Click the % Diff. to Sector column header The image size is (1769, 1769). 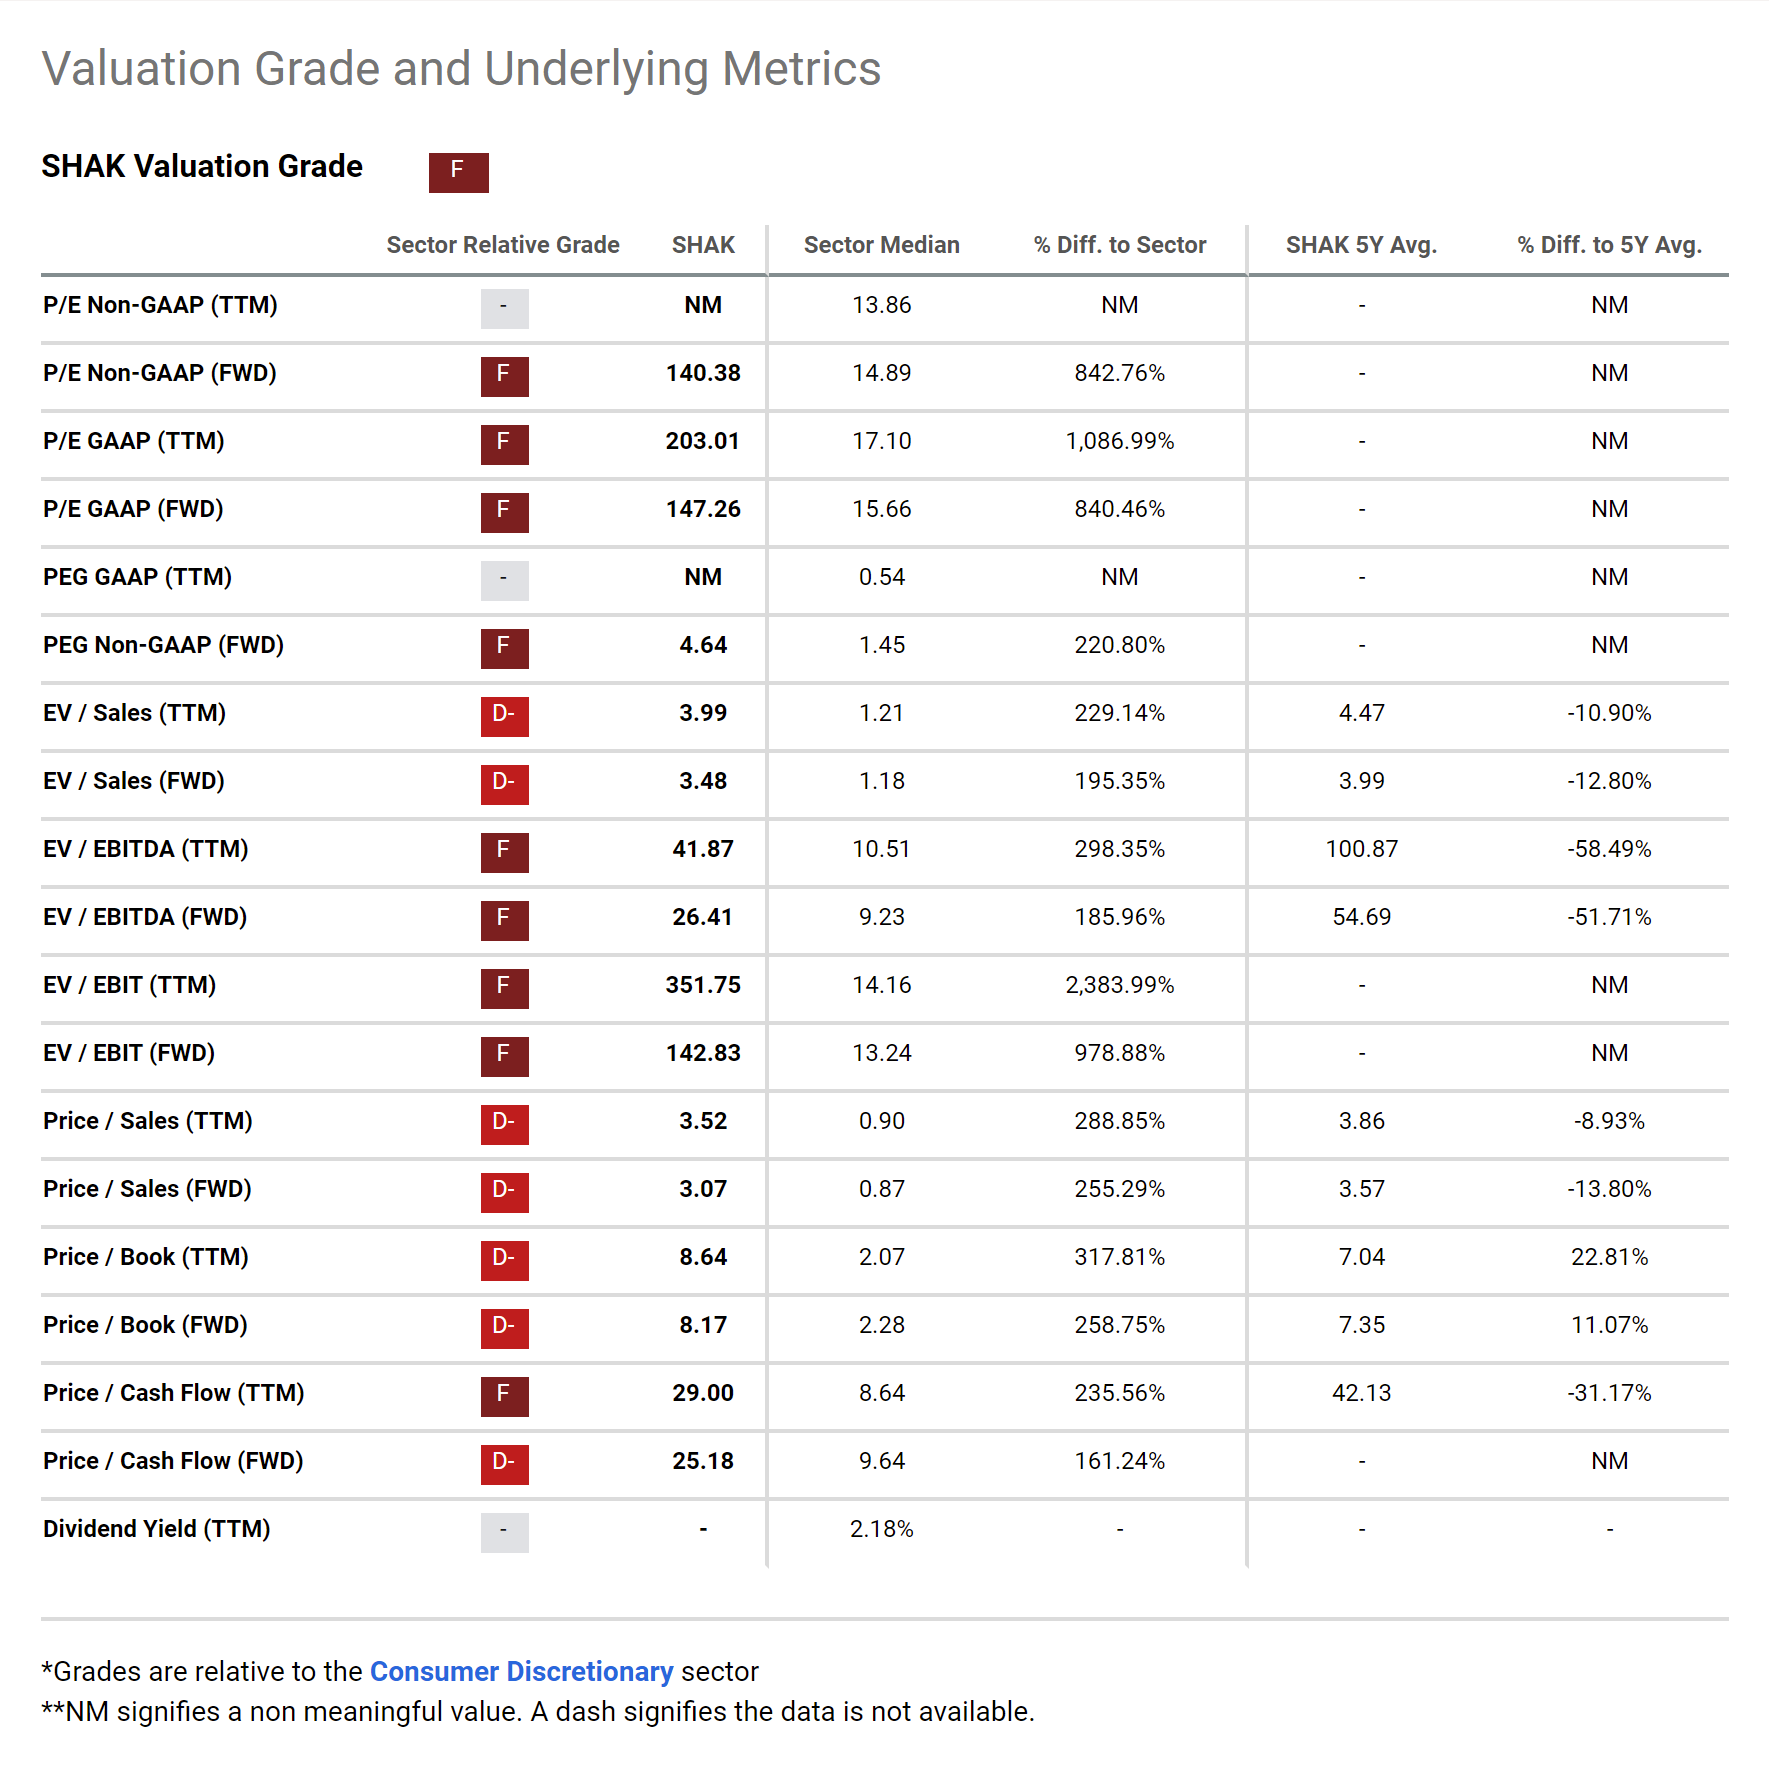1119,245
